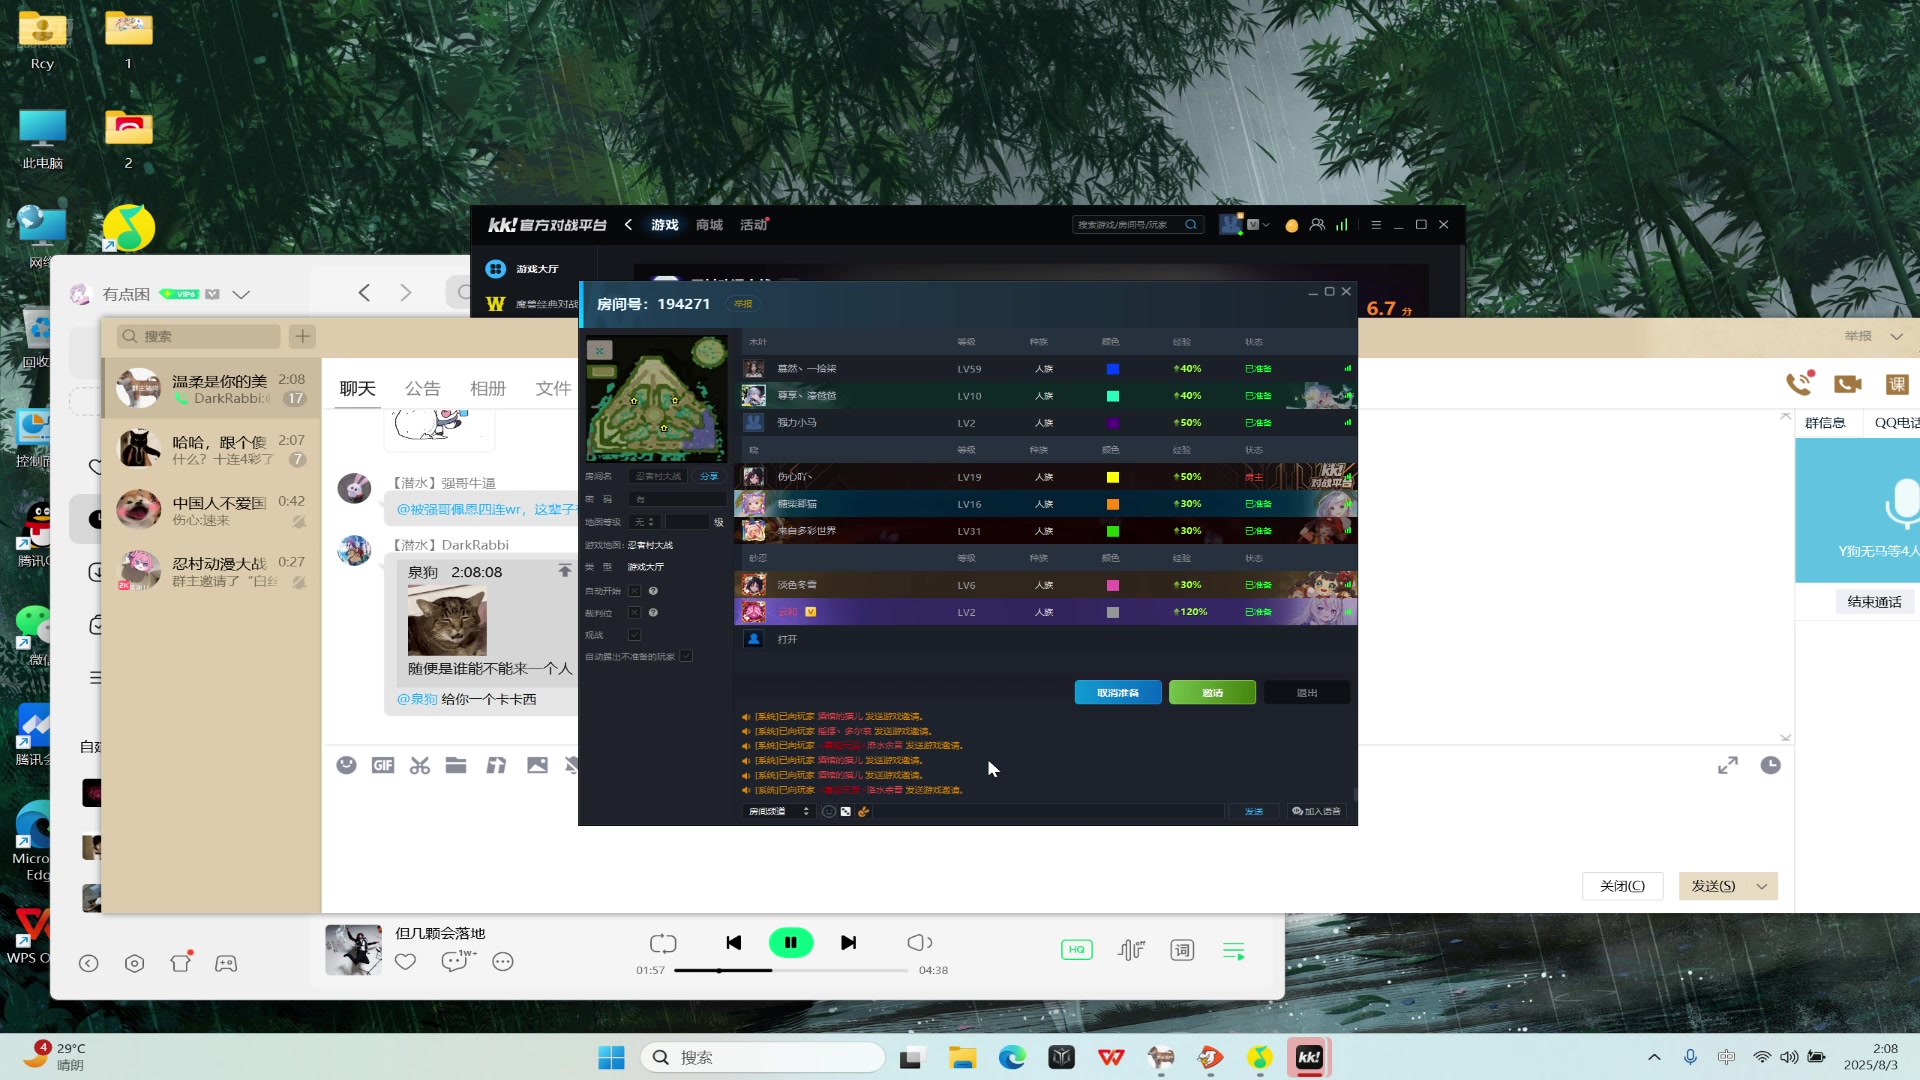The height and width of the screenshot is (1080, 1920).
Task: Open the comments icon under the song title
Action: click(x=456, y=961)
